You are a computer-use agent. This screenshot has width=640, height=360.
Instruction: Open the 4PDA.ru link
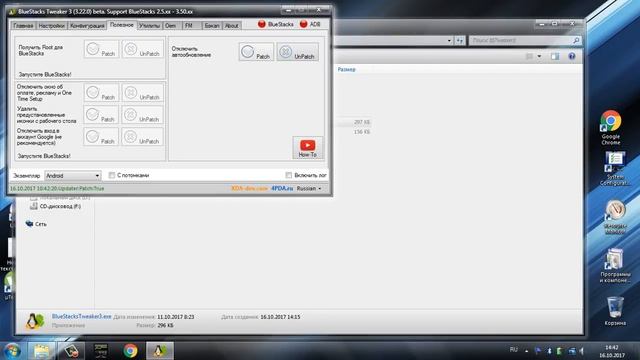coord(282,189)
